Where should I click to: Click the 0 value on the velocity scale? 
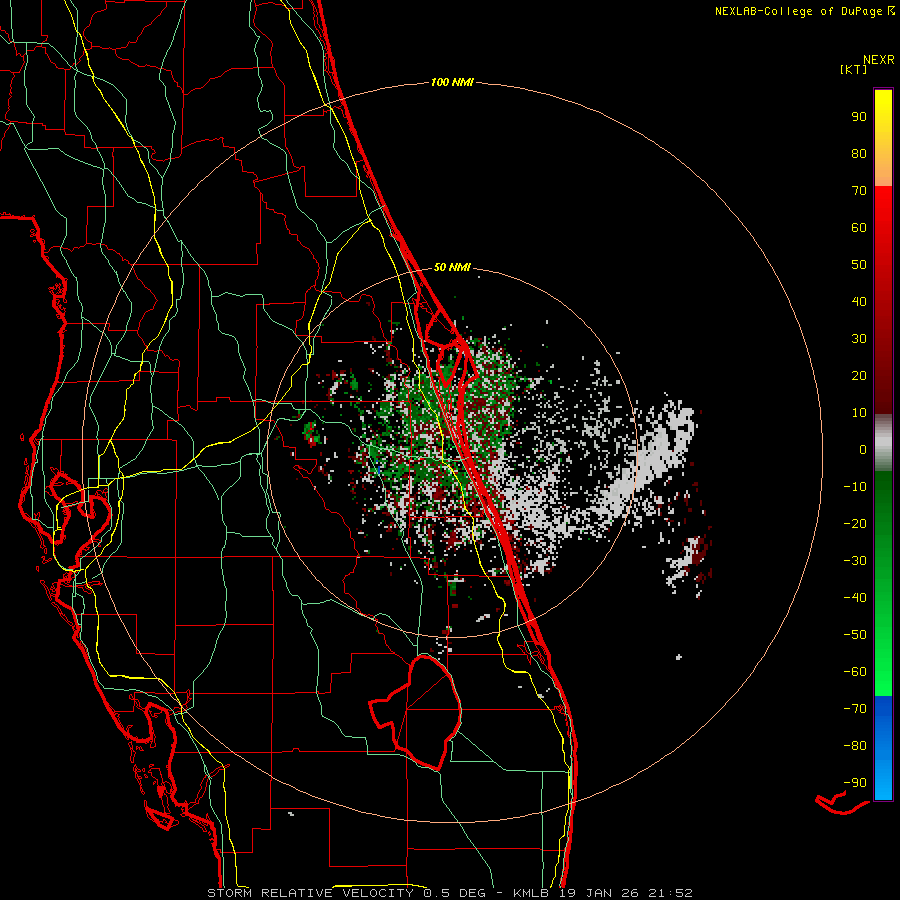coord(863,450)
